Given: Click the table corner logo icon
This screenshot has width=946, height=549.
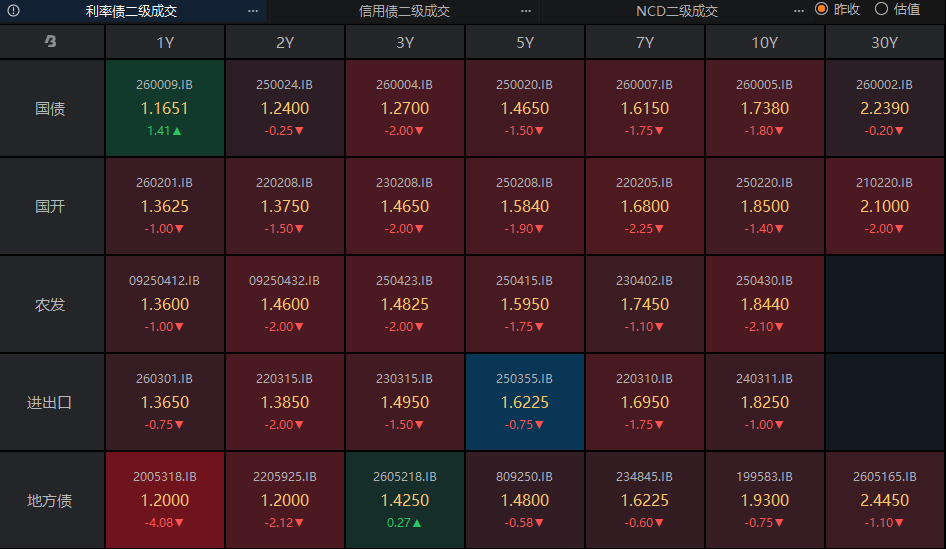Looking at the screenshot, I should [x=51, y=41].
